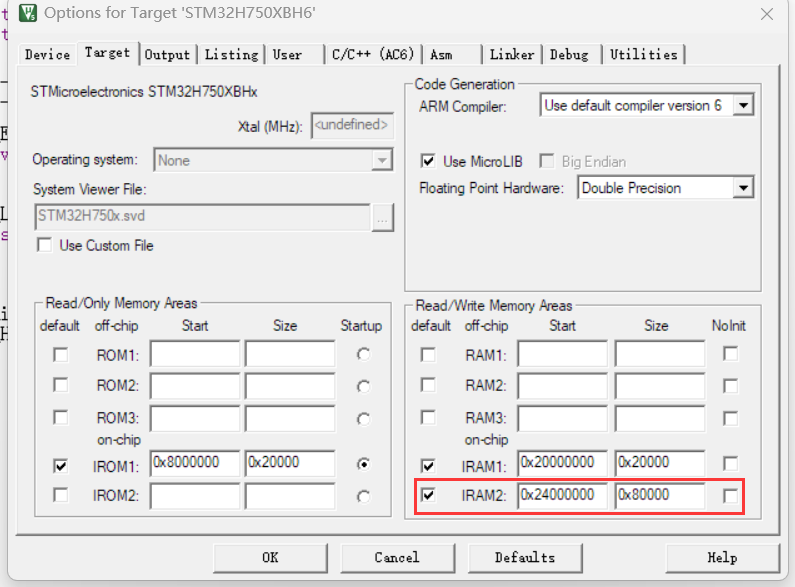This screenshot has width=795, height=587.
Task: Check the RAM2 default checkbox
Action: [x=428, y=385]
